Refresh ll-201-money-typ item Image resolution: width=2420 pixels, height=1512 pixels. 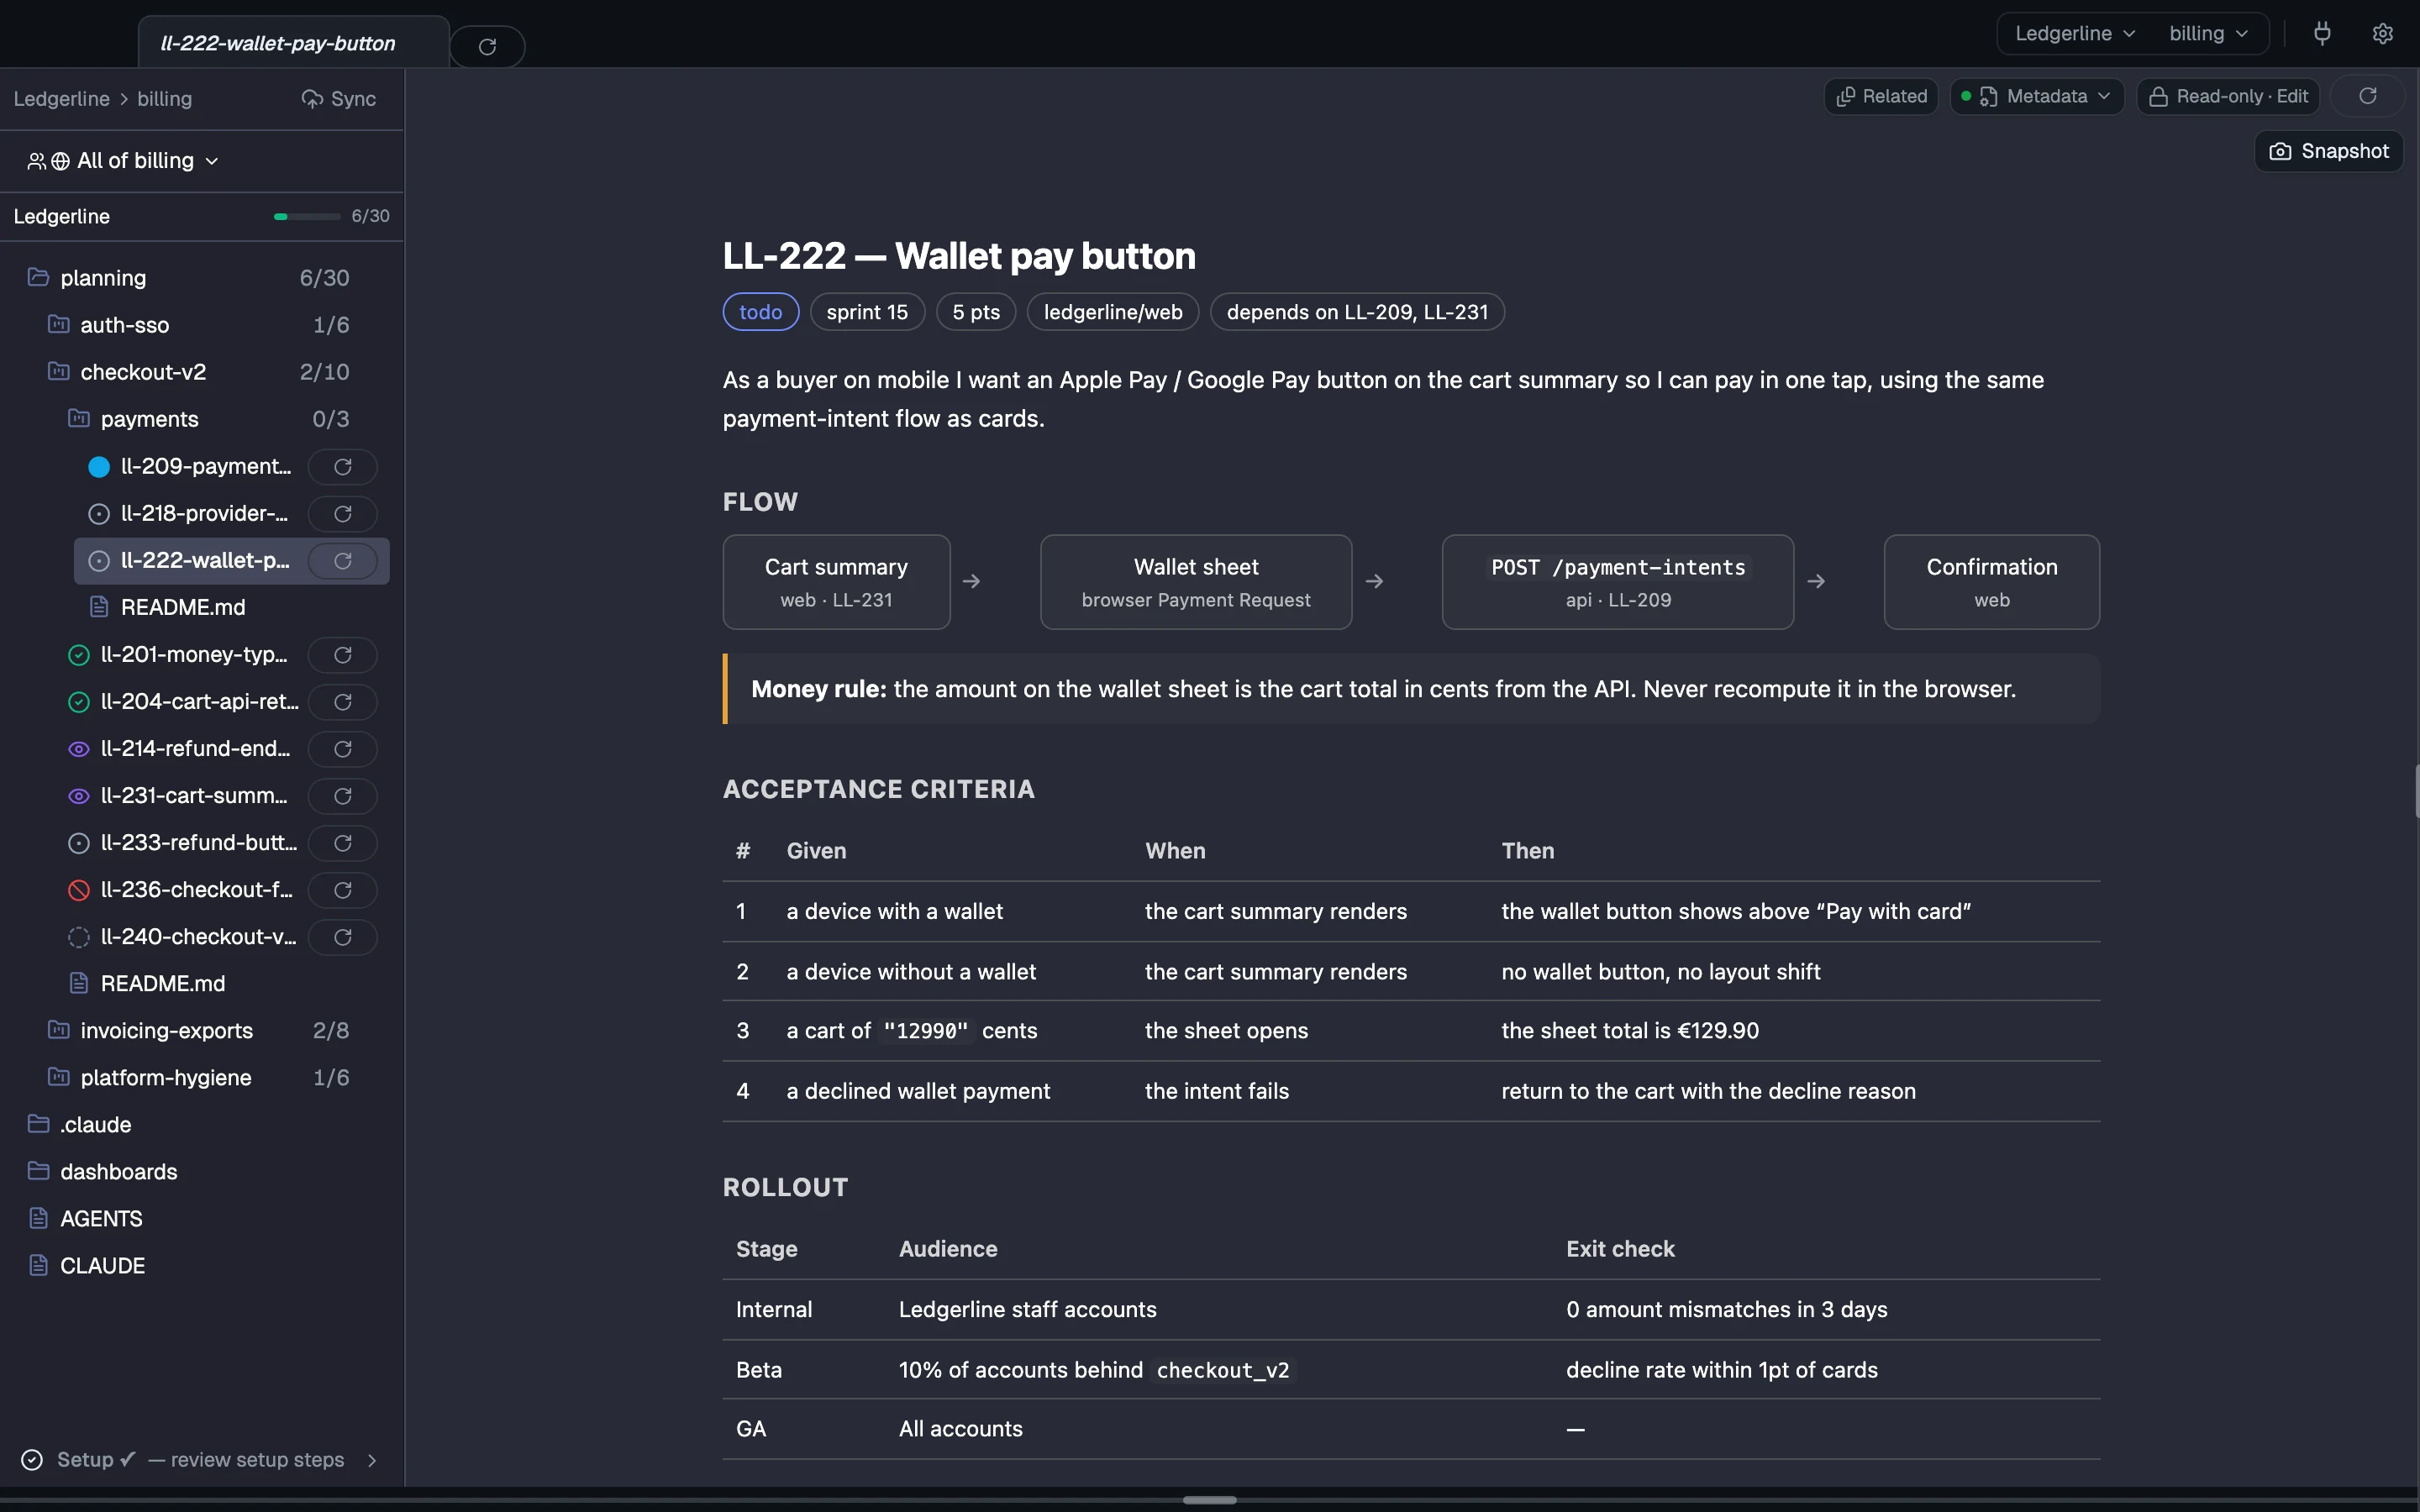342,655
